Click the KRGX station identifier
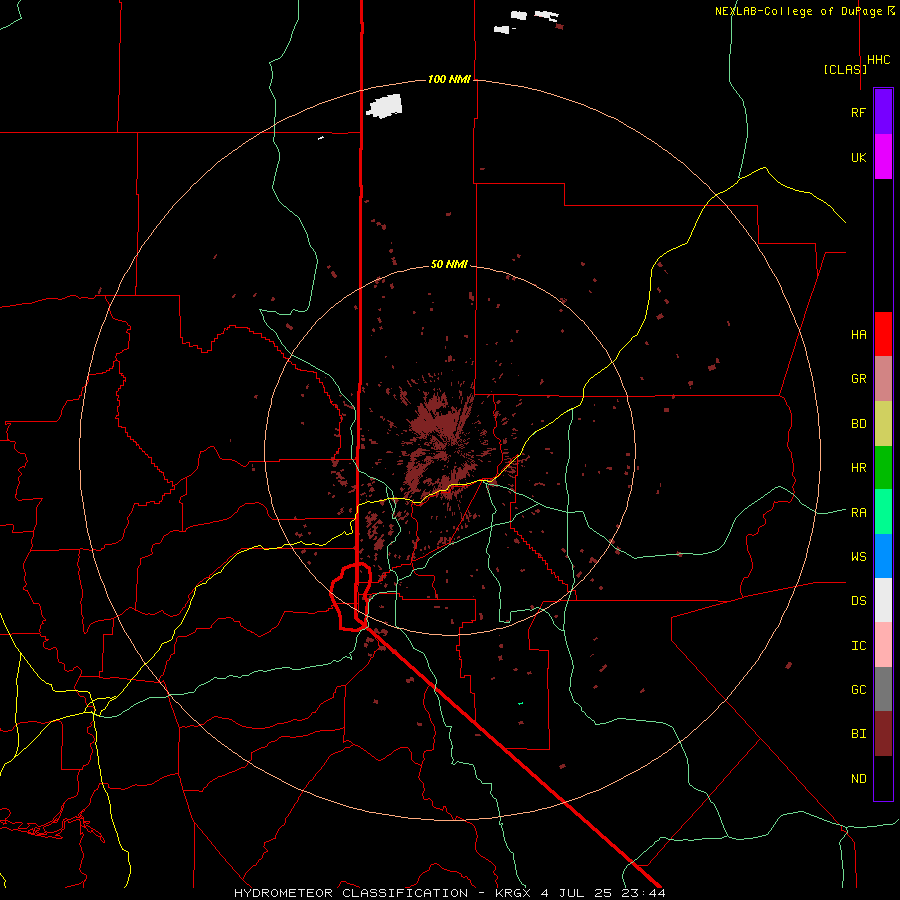900x900 pixels. pos(514,893)
